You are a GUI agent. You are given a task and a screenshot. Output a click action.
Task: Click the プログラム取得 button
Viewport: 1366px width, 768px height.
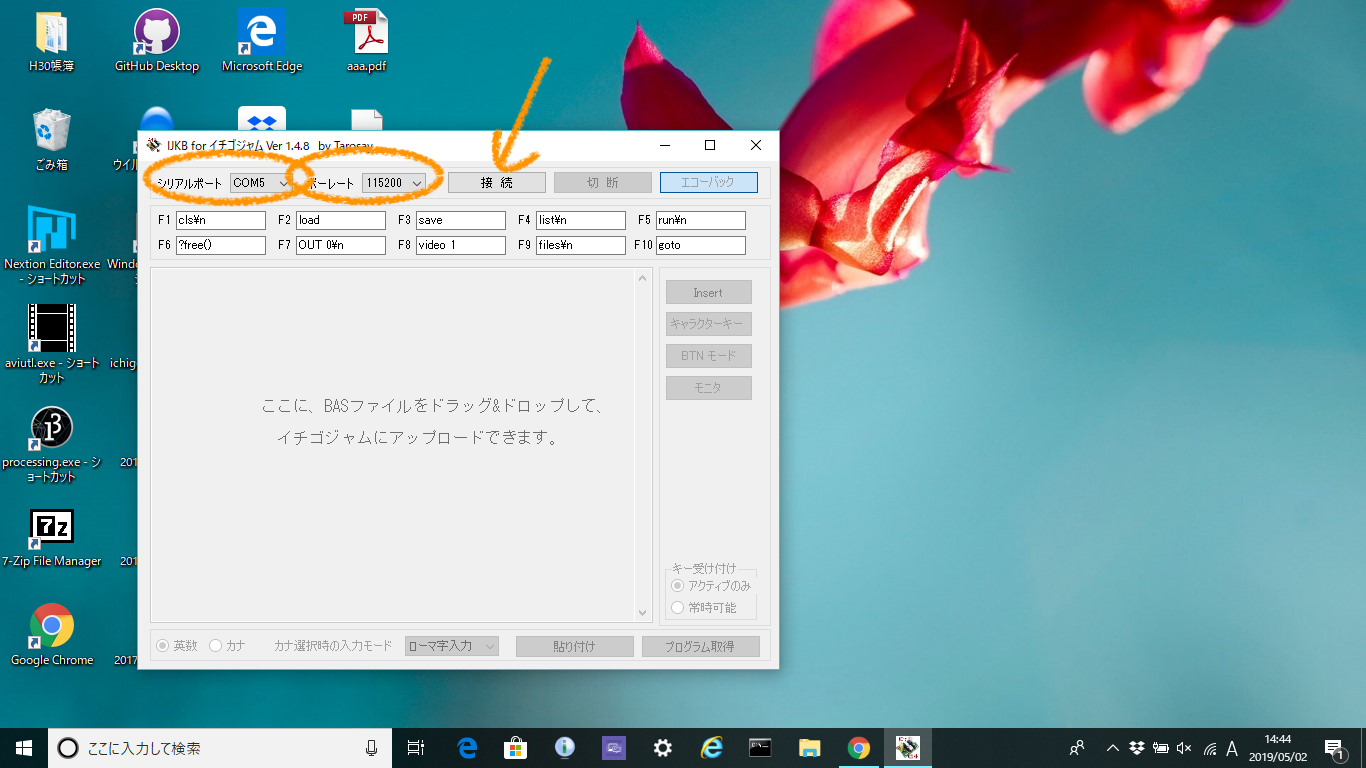point(700,645)
